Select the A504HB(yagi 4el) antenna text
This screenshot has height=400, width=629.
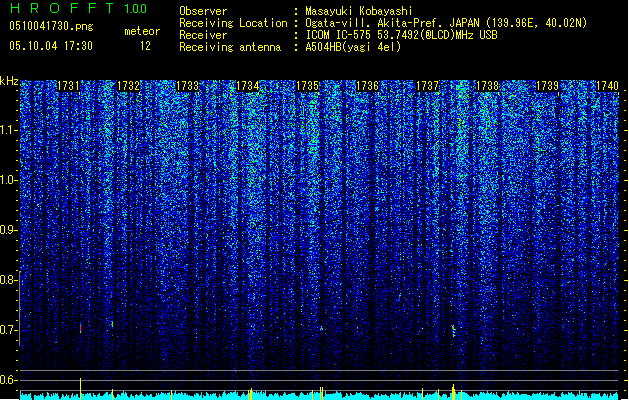(x=353, y=47)
